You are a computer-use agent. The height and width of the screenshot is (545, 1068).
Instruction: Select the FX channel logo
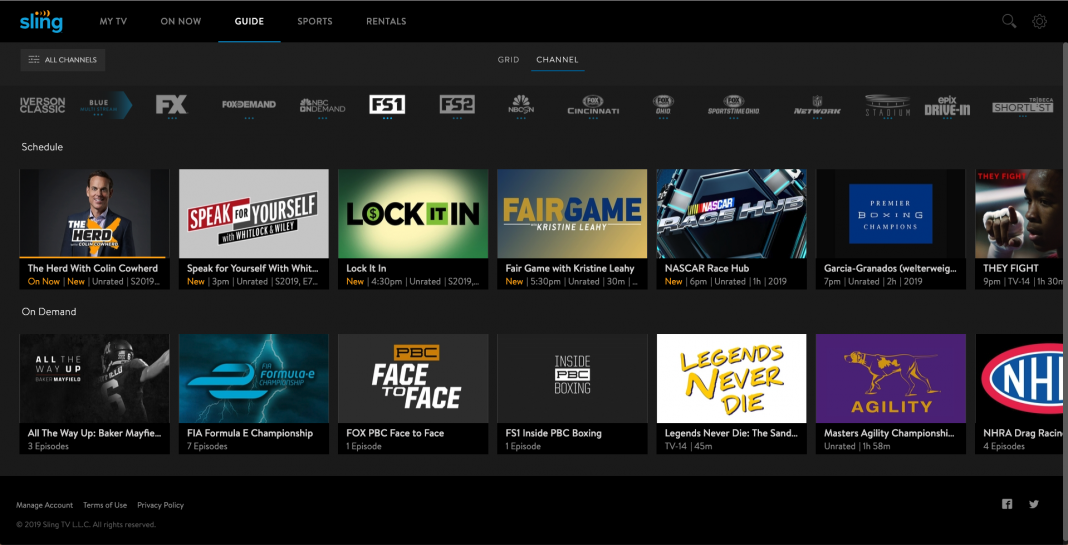[x=171, y=104]
